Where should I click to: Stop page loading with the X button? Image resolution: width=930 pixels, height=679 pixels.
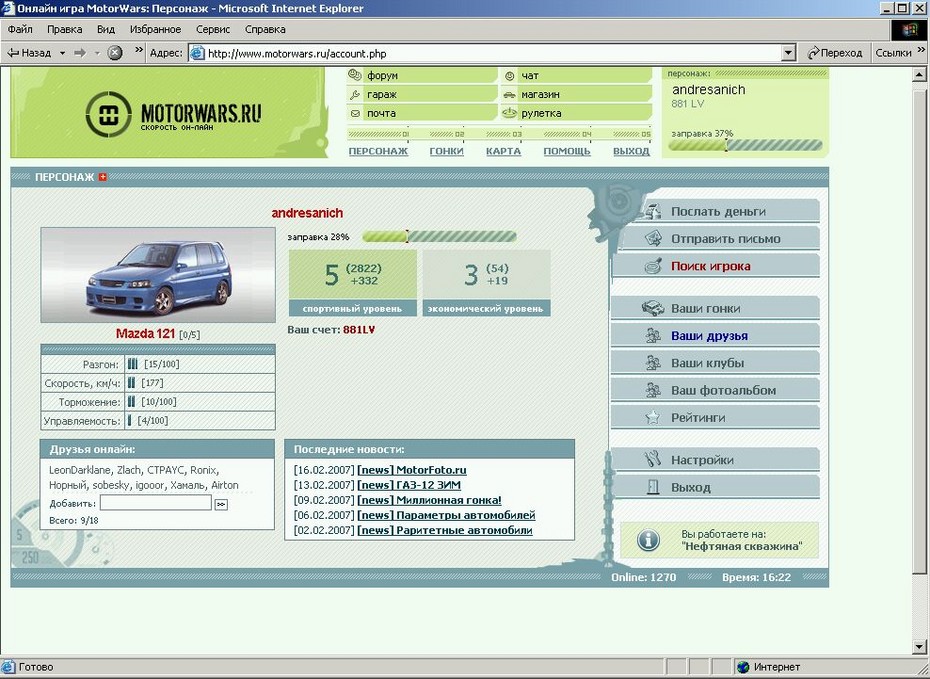pyautogui.click(x=114, y=53)
